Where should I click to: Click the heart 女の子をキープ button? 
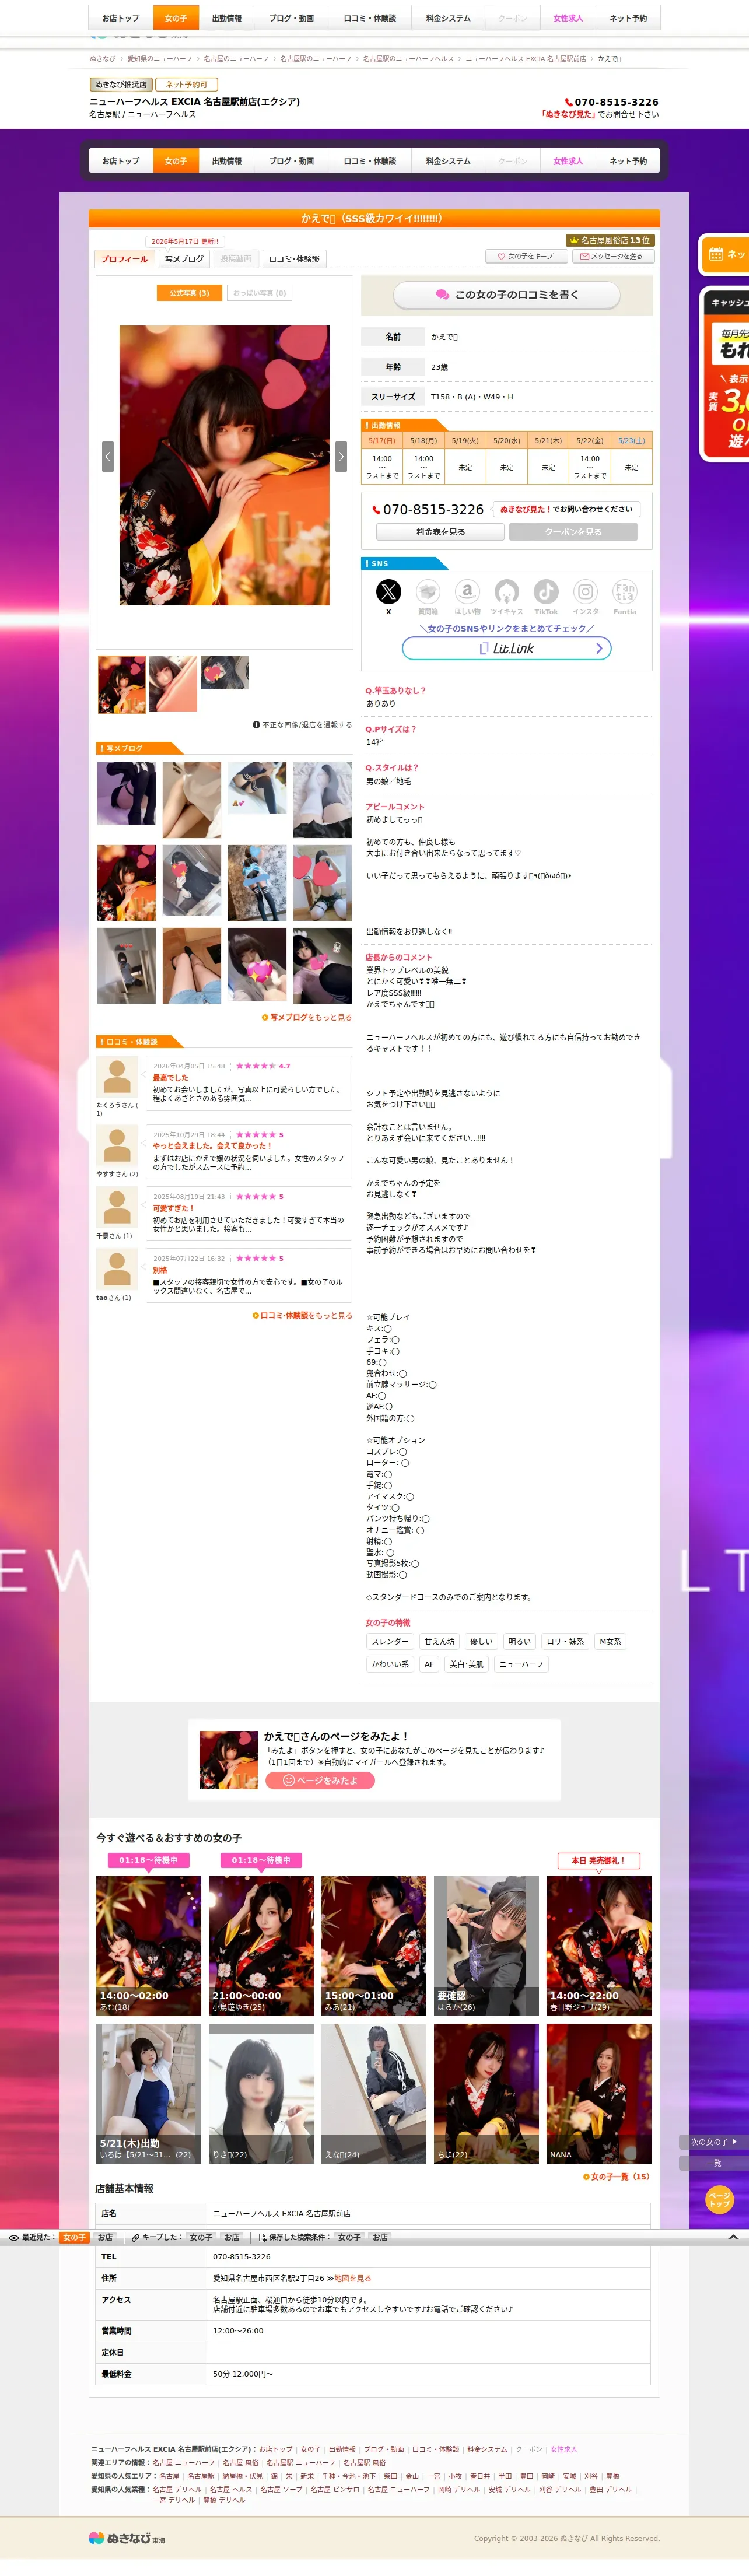click(x=525, y=256)
